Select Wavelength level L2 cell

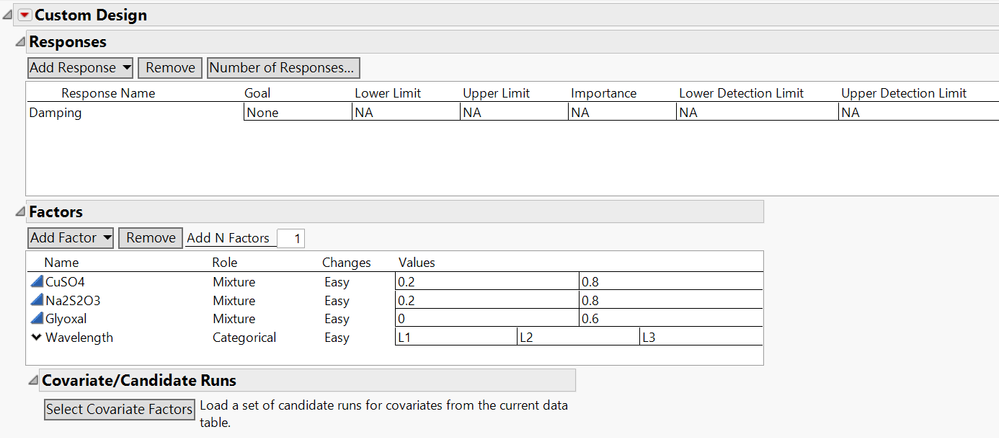pos(577,337)
